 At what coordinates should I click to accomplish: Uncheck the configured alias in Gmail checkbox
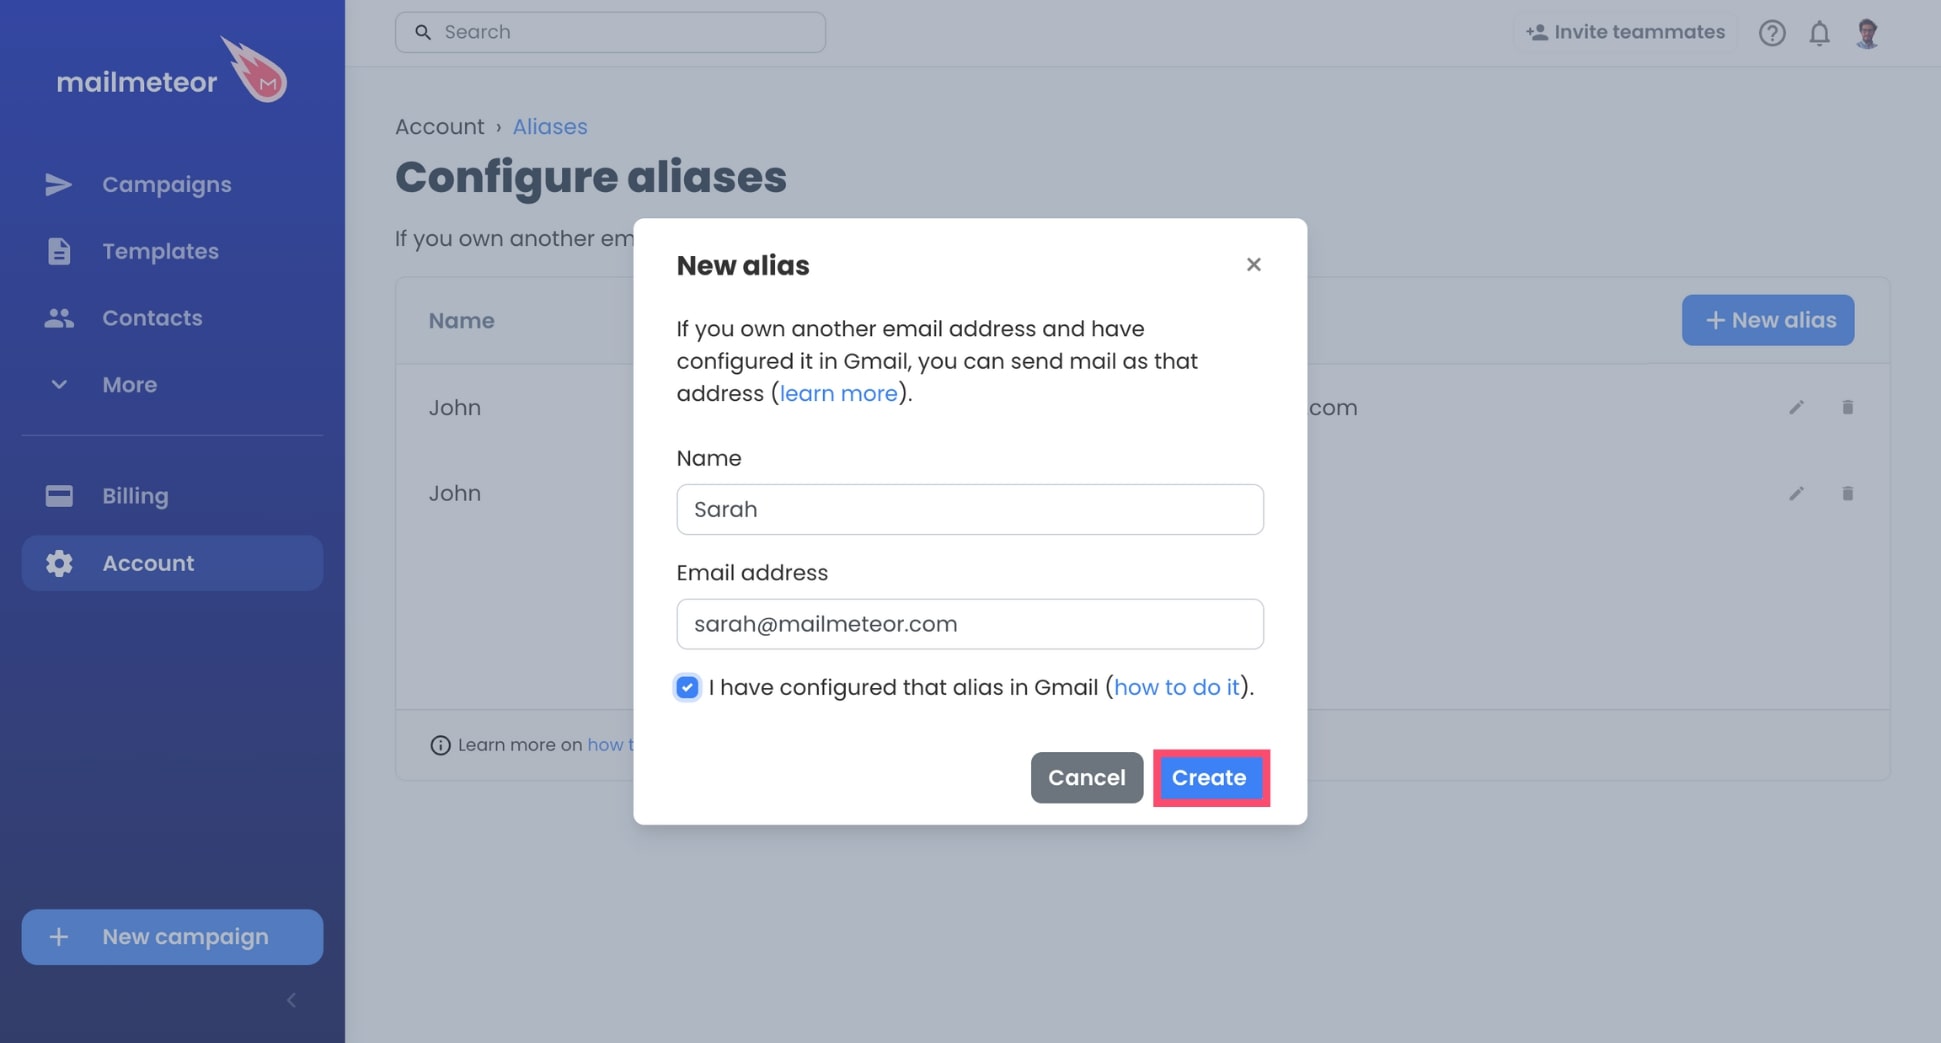pyautogui.click(x=687, y=687)
